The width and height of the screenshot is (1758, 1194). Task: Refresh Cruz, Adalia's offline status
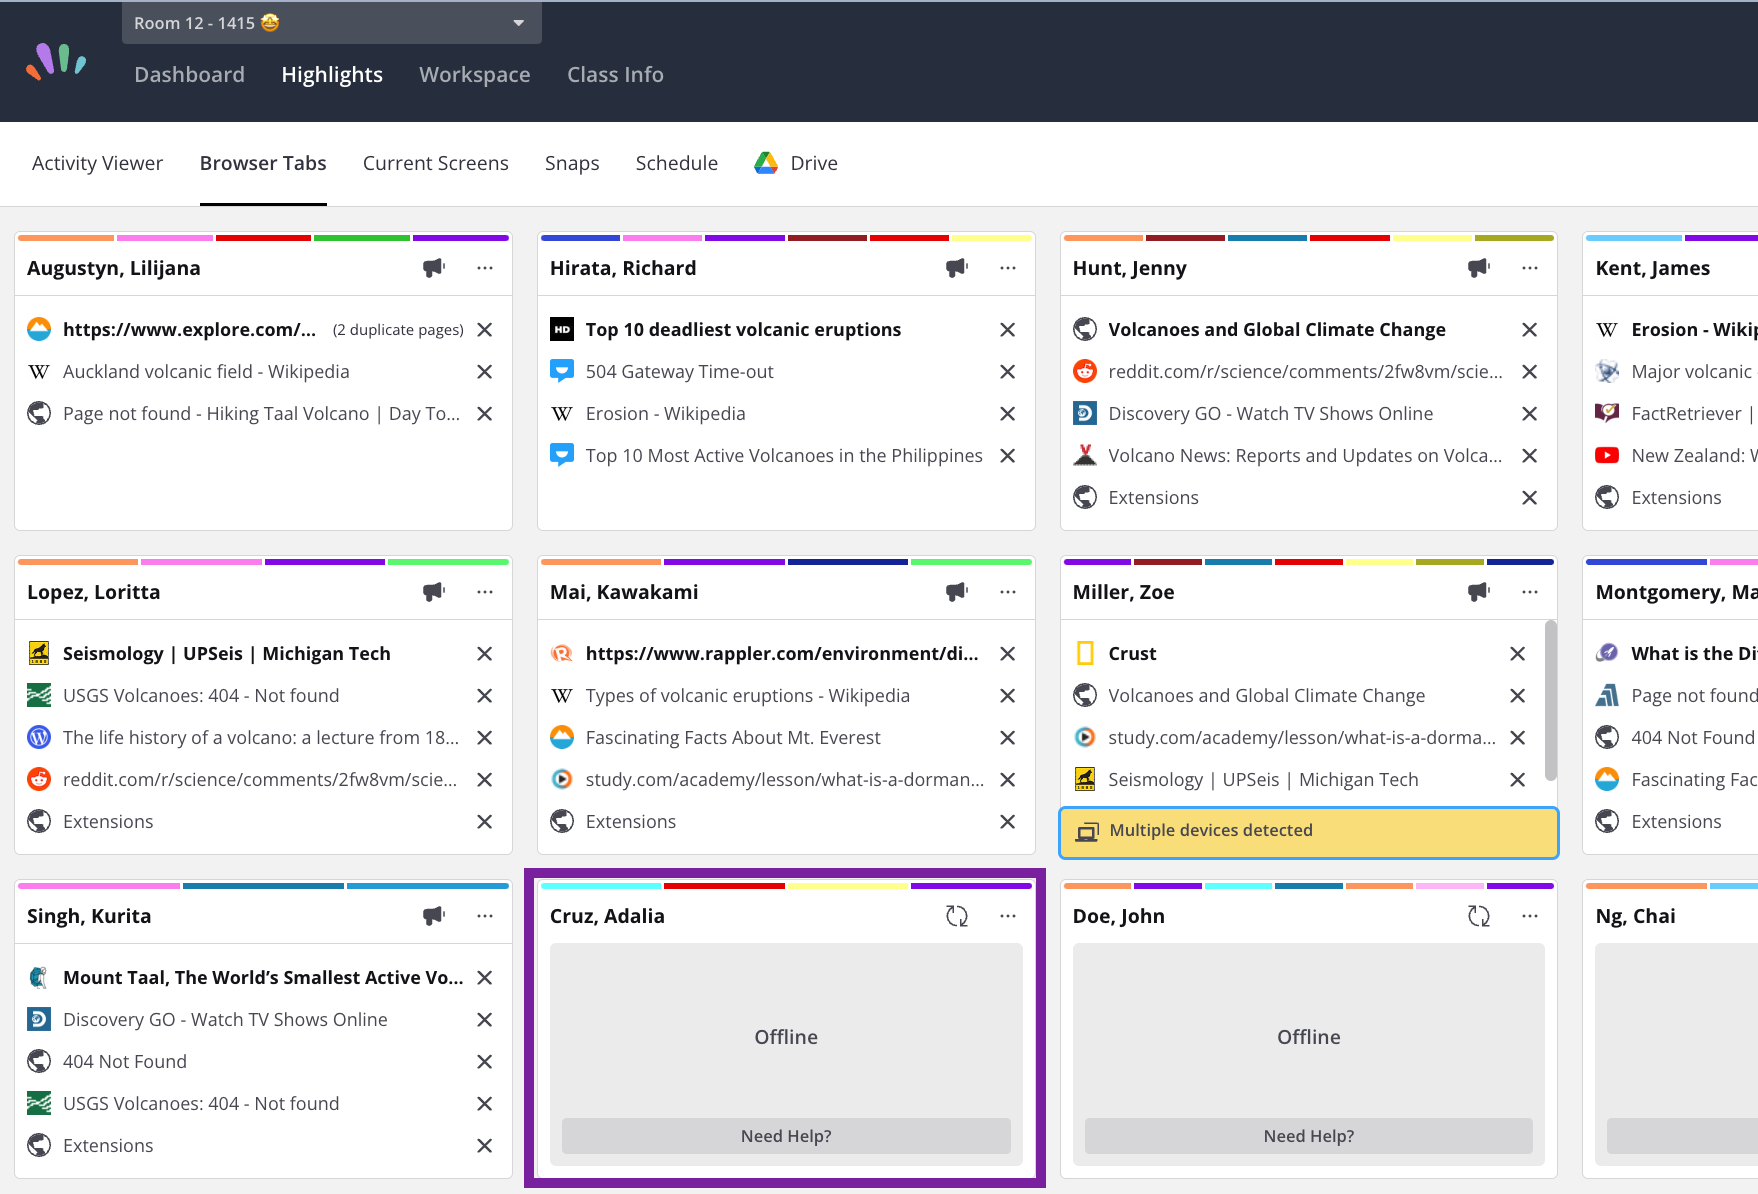[957, 916]
